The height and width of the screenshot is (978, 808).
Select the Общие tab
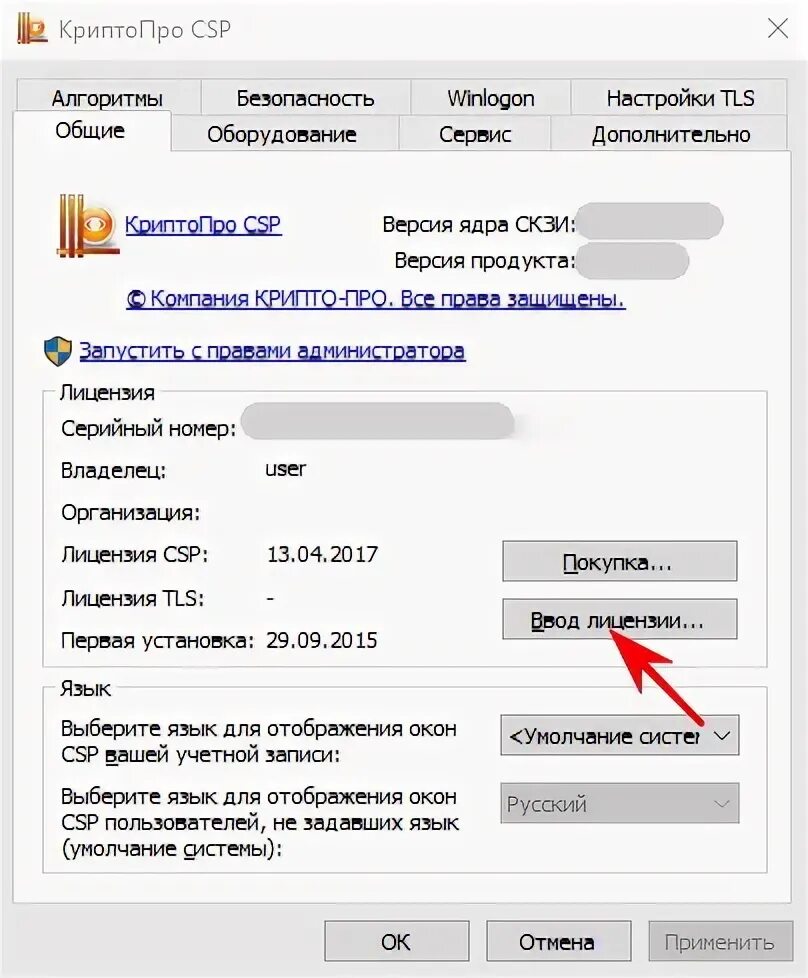pyautogui.click(x=90, y=131)
